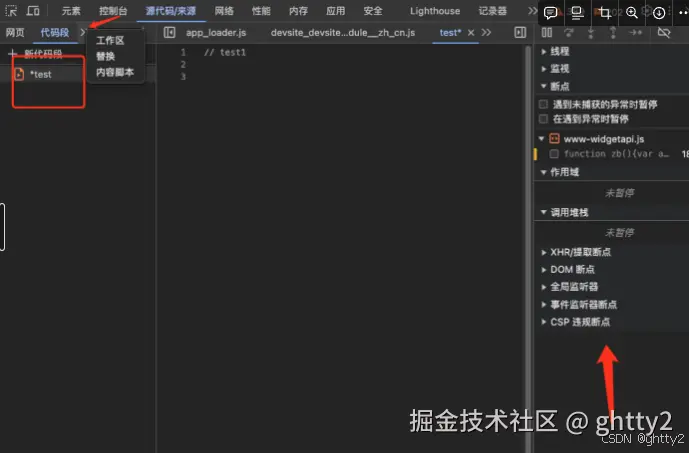
Task: Select the crop tool in overlay toolbar
Action: coord(605,13)
